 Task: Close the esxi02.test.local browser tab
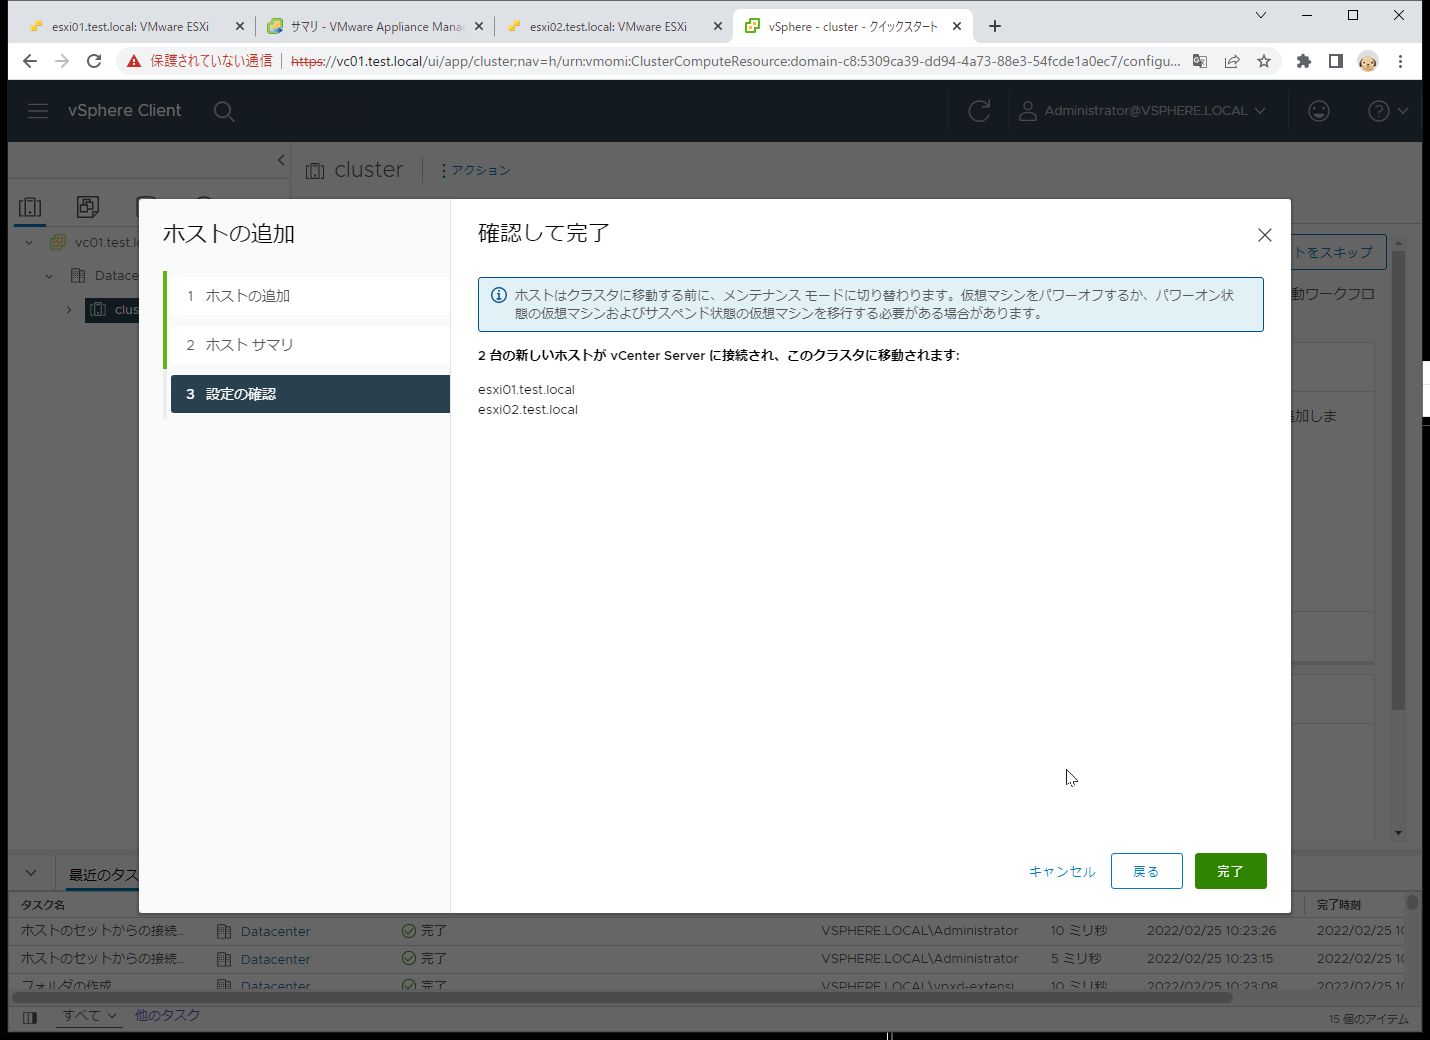(x=718, y=27)
